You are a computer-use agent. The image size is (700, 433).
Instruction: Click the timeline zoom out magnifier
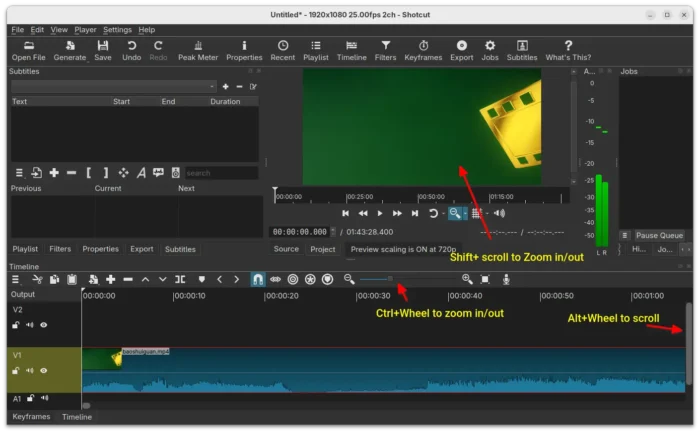click(349, 279)
